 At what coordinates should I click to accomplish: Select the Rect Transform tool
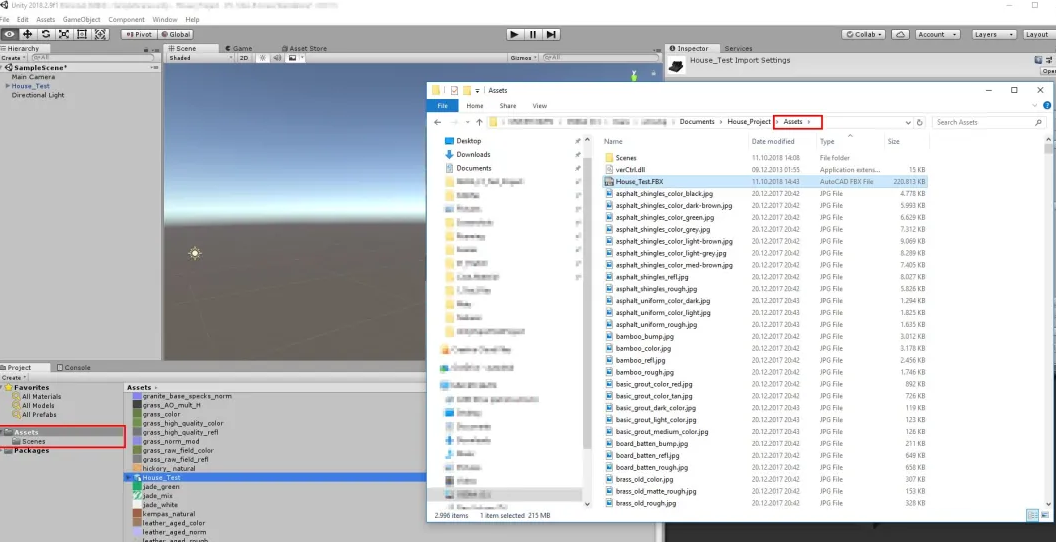click(x=82, y=34)
